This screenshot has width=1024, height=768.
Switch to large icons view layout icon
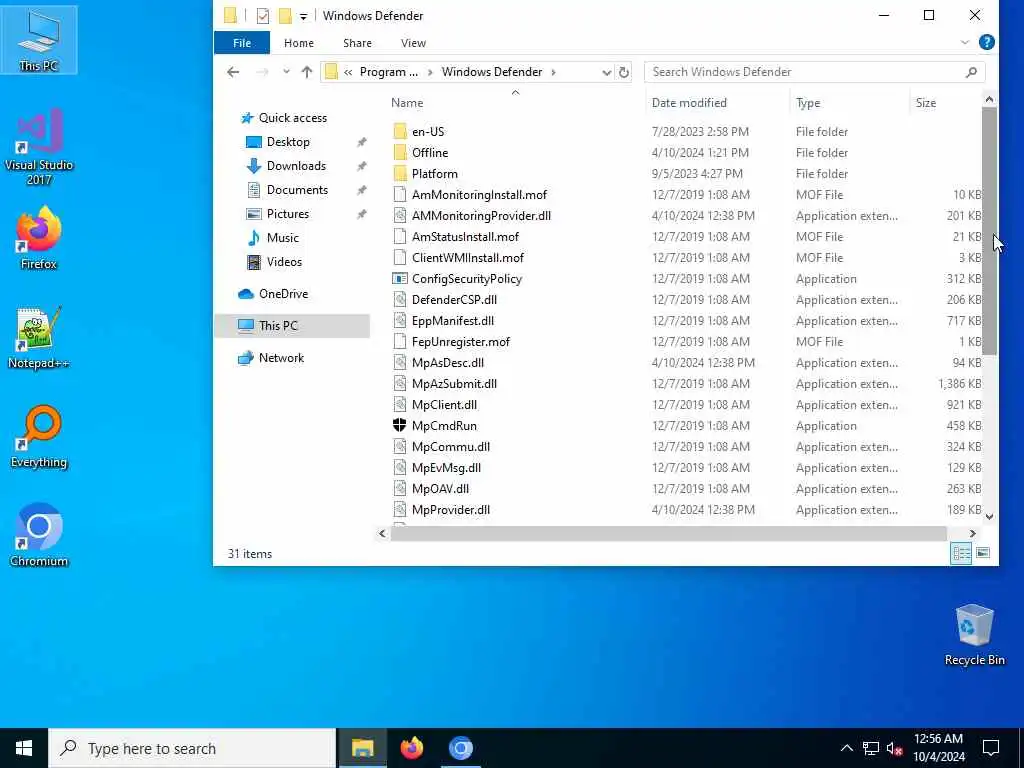(983, 554)
